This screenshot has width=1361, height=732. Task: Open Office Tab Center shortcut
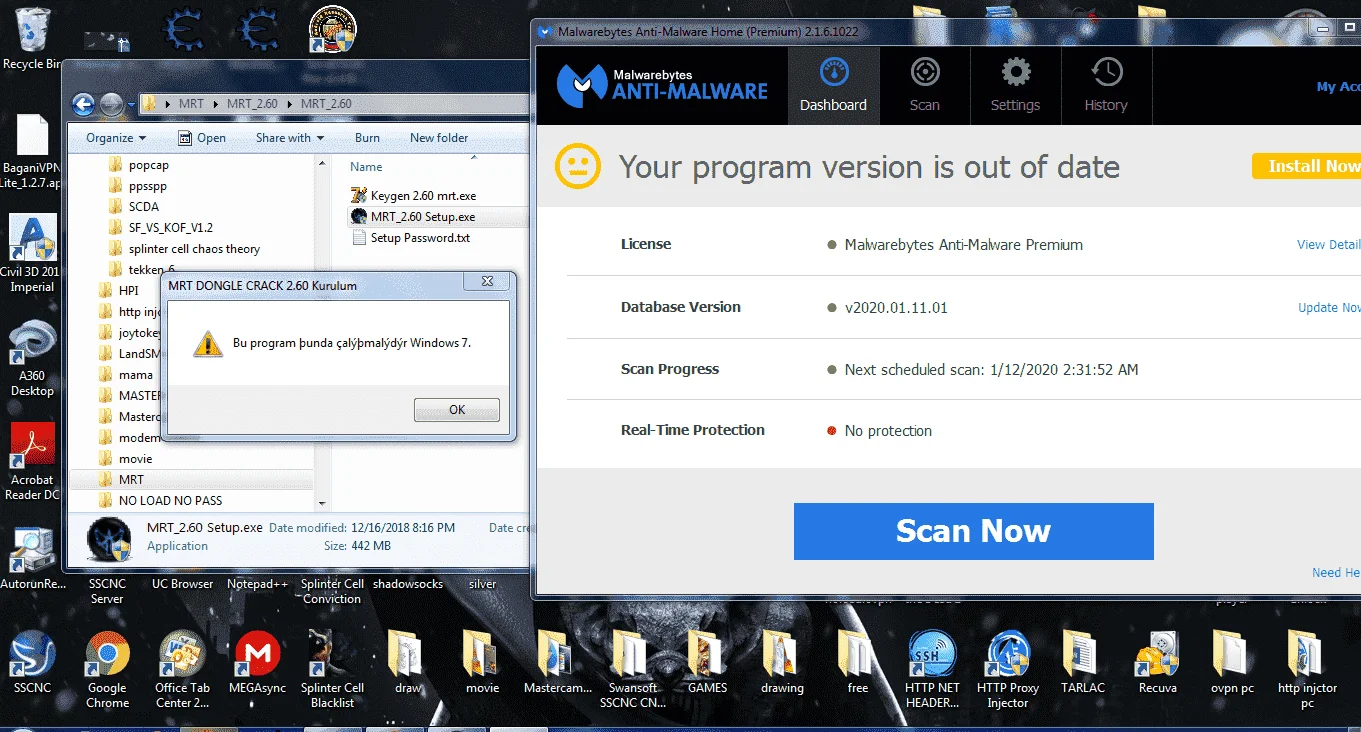[x=182, y=670]
